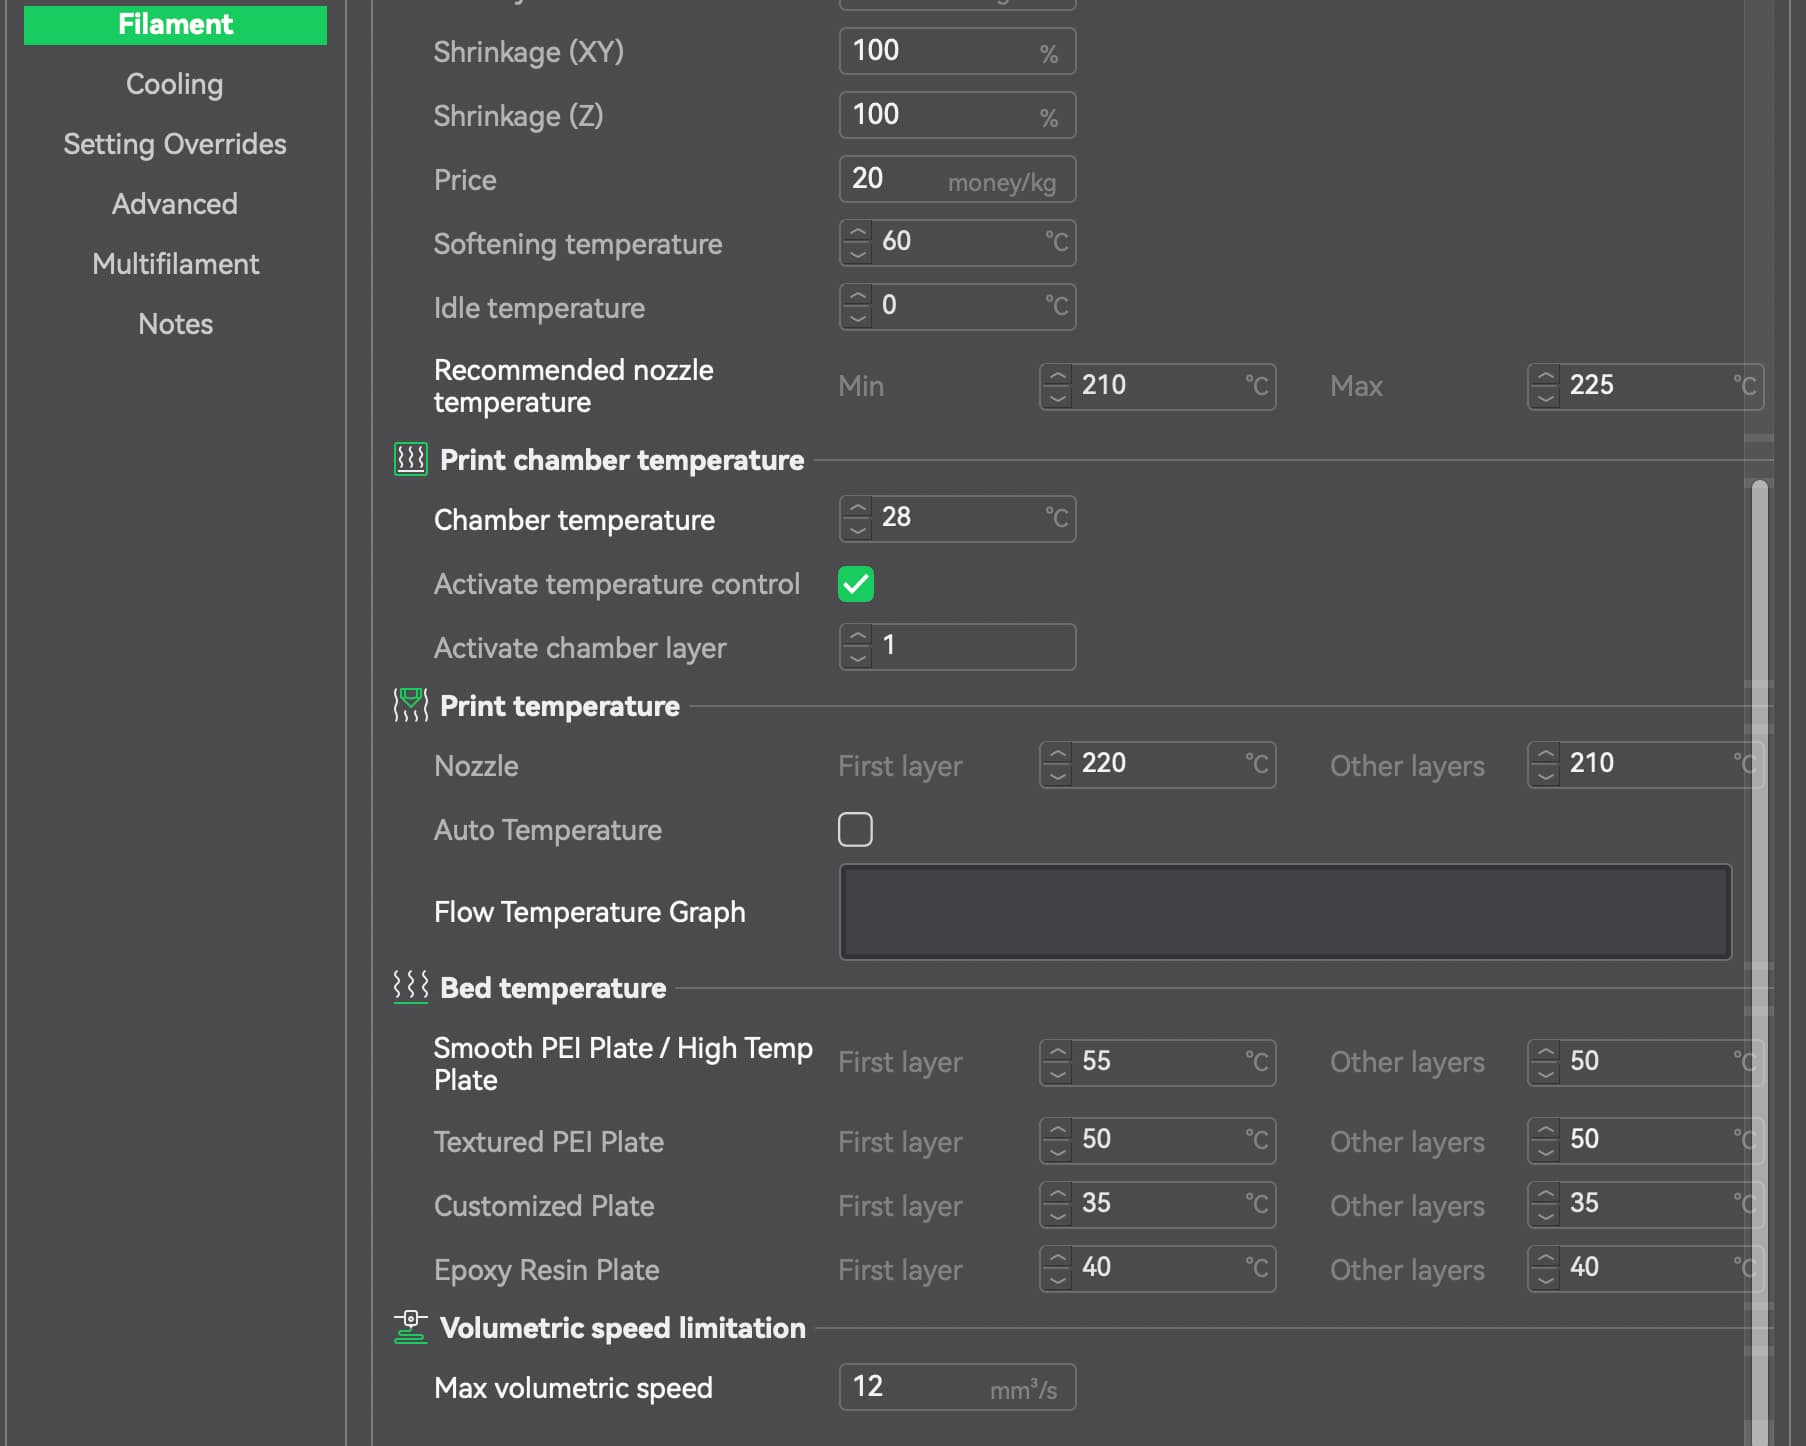Increase Chamber temperature with up arrow
Image resolution: width=1806 pixels, height=1446 pixels.
[x=857, y=509]
